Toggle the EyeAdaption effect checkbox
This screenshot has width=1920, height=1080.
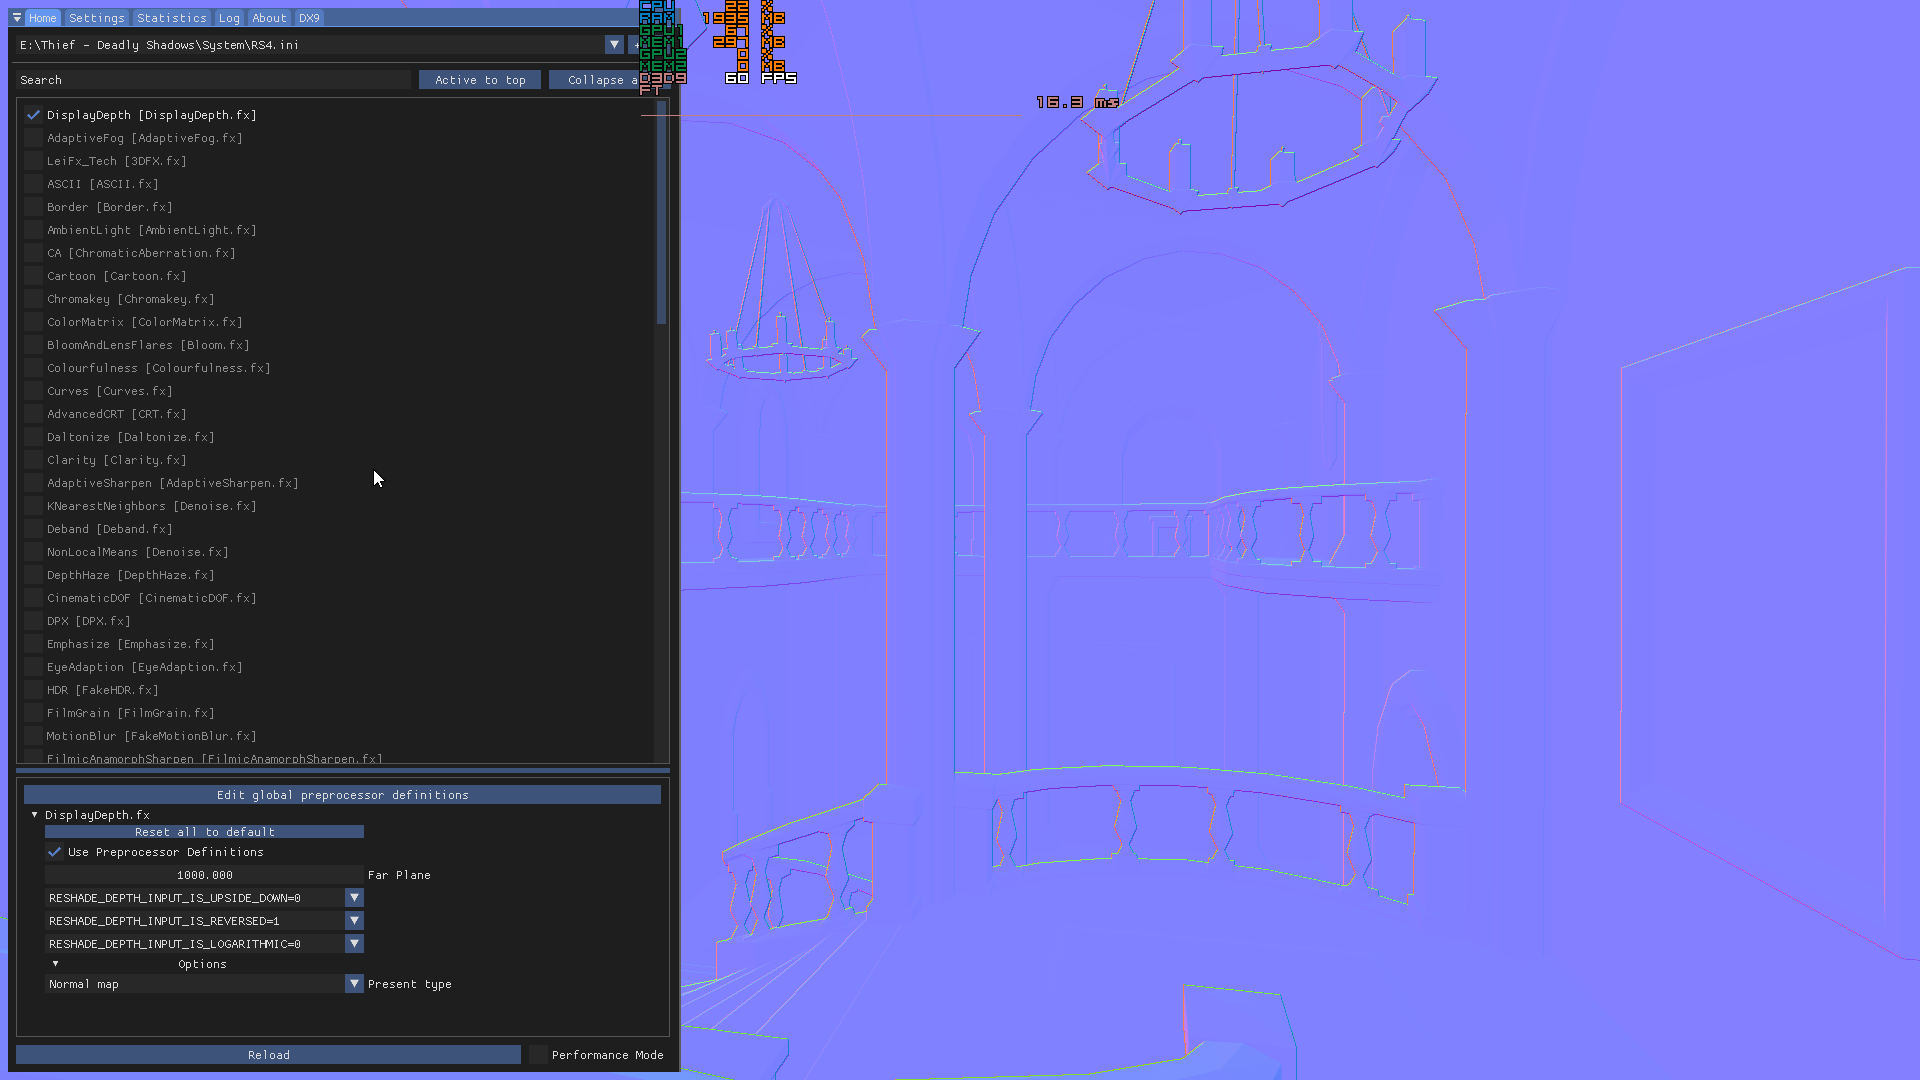coord(33,667)
